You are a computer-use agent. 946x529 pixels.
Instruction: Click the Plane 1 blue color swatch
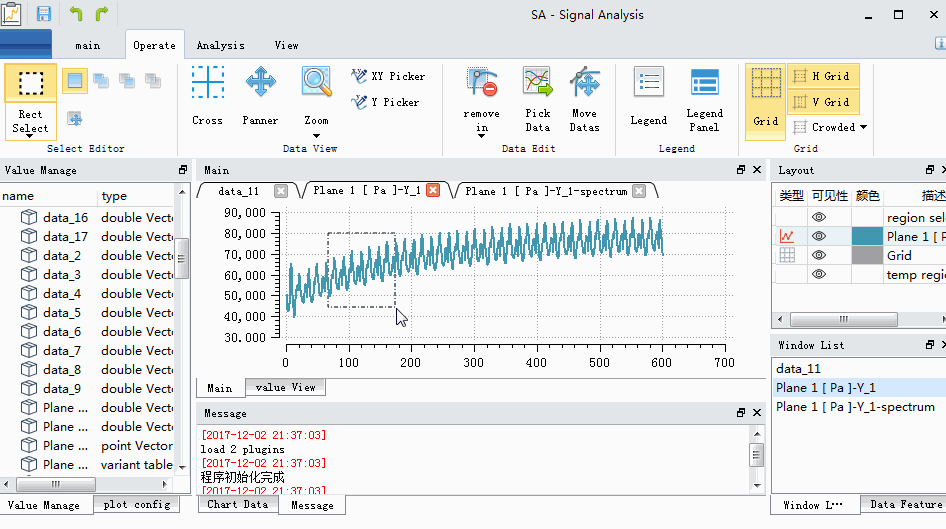(x=867, y=236)
